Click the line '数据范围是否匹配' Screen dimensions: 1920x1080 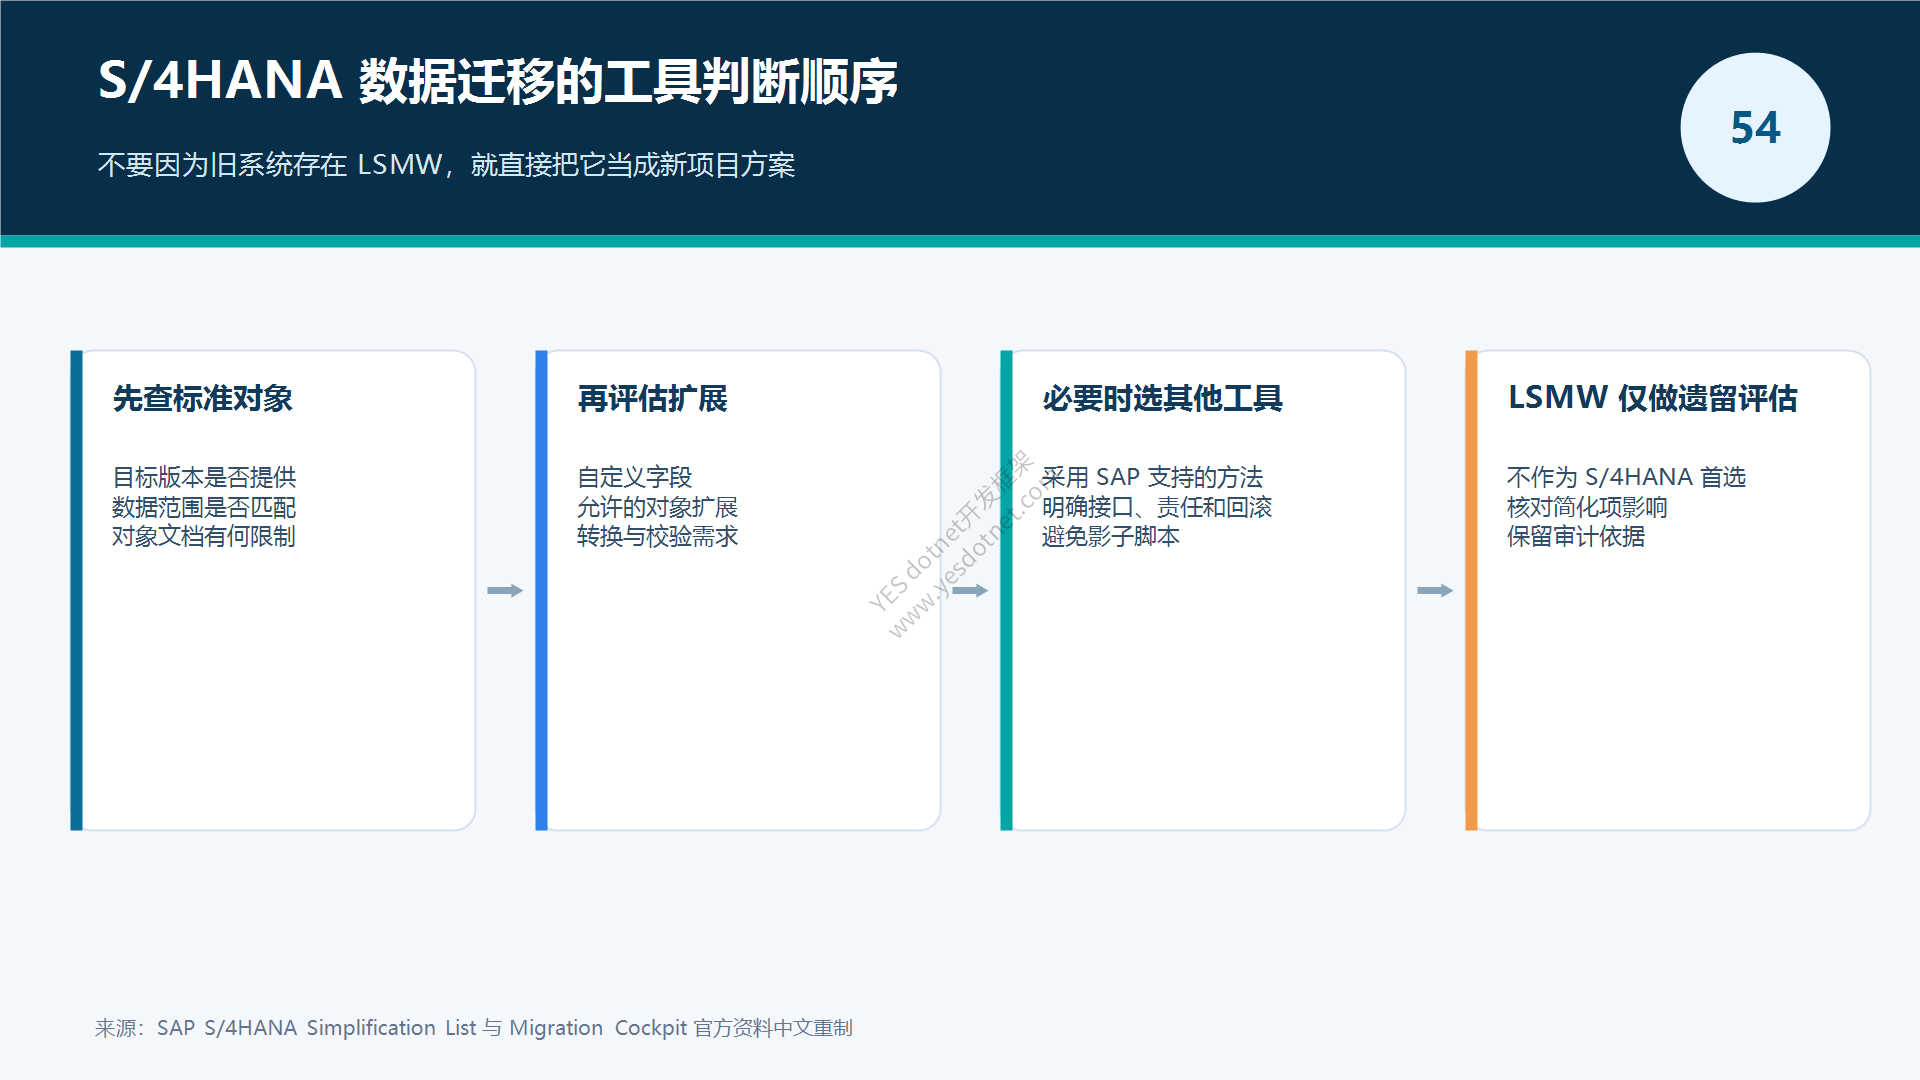(x=204, y=507)
